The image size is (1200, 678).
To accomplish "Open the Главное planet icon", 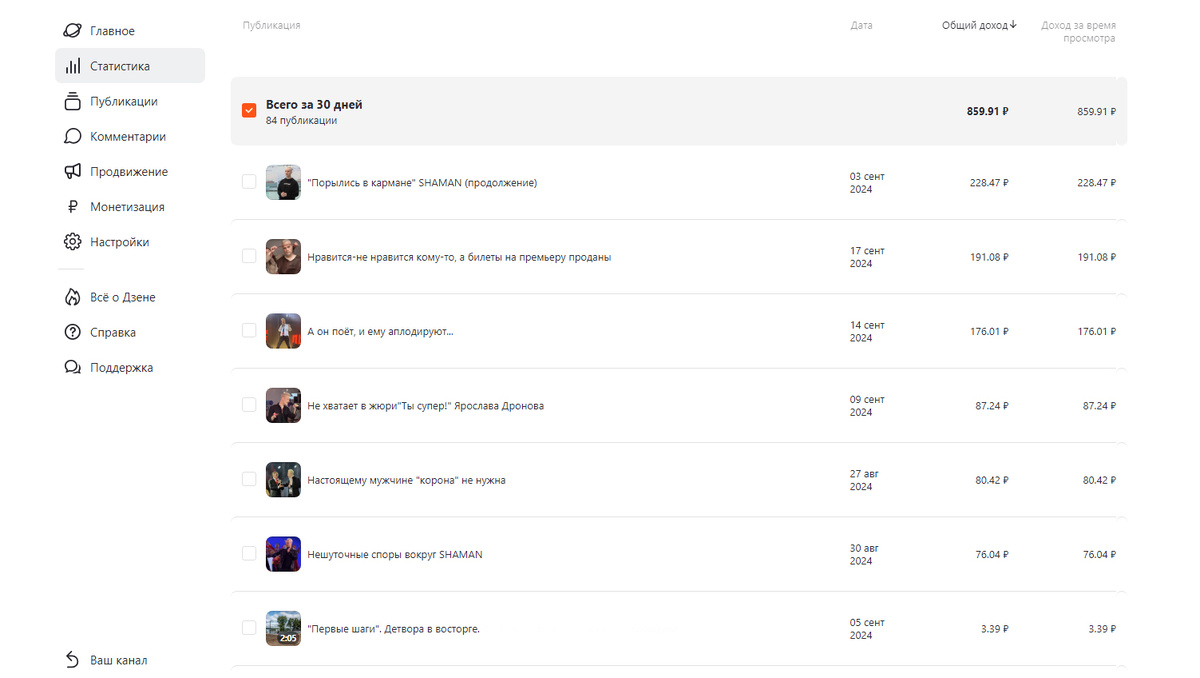I will pos(72,31).
